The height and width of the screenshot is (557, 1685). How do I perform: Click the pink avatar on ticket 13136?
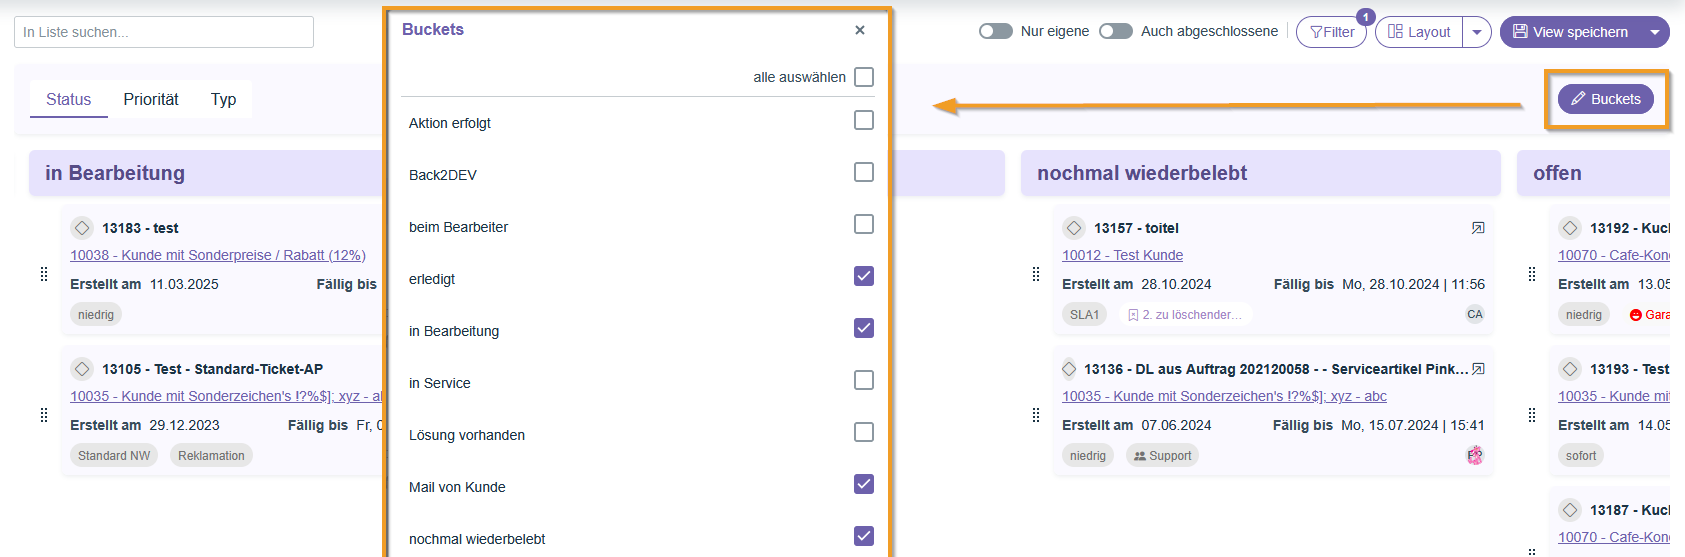1474,455
